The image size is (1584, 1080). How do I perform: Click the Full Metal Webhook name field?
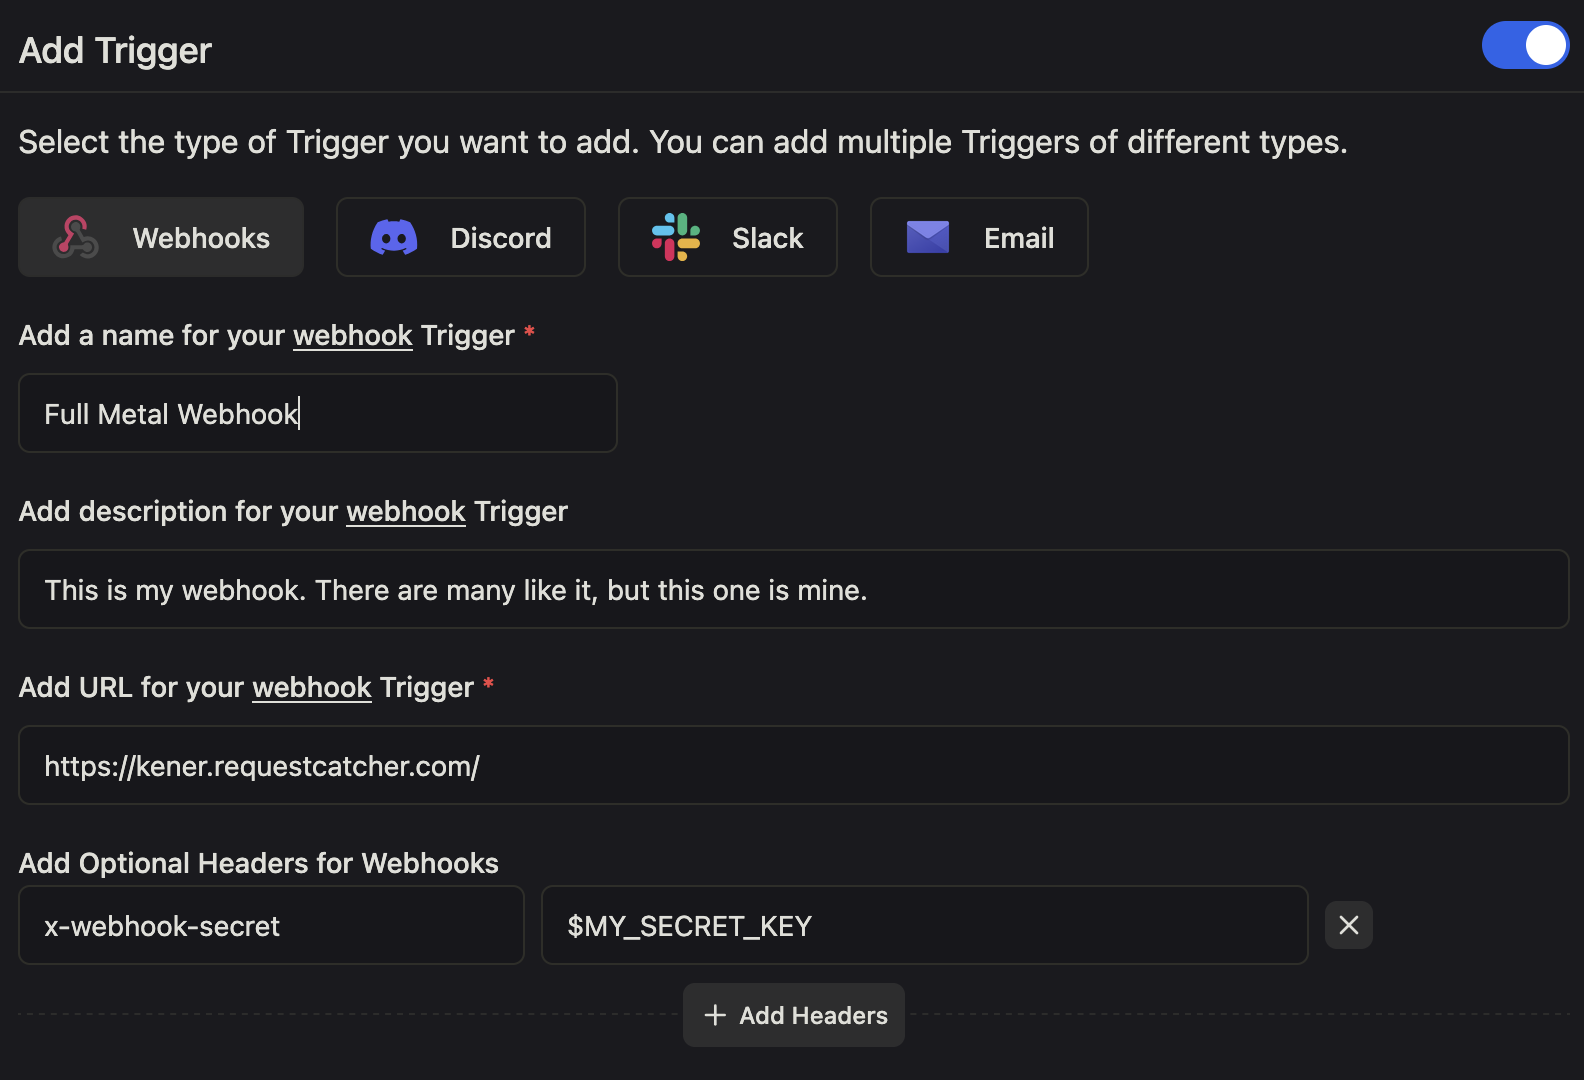click(317, 413)
